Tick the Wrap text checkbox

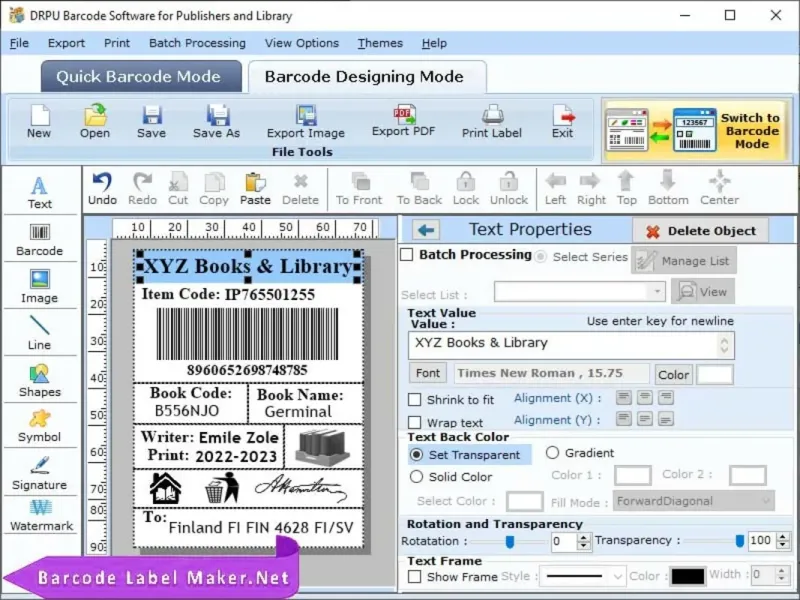(x=415, y=422)
